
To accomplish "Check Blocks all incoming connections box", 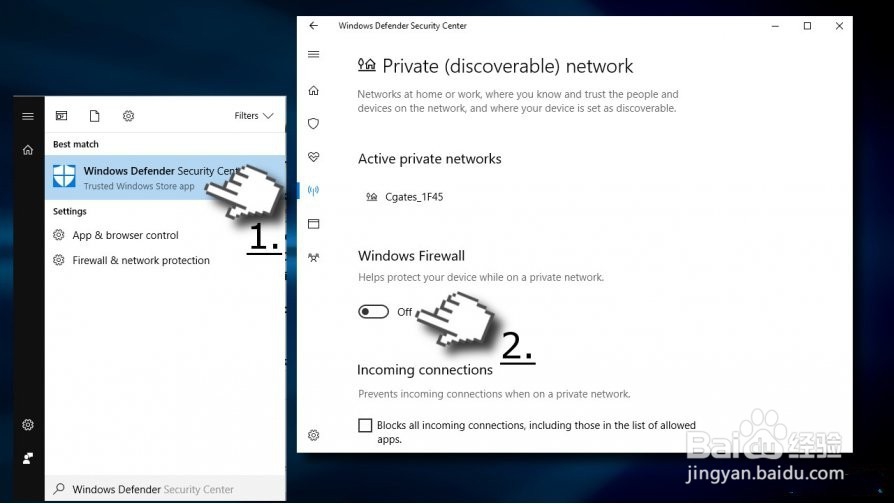I will (x=365, y=425).
